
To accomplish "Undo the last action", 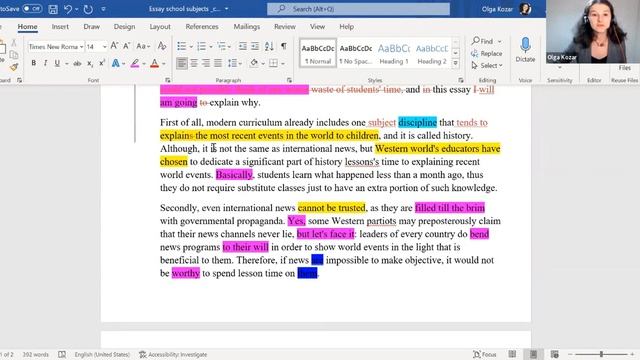I will pyautogui.click(x=68, y=9).
